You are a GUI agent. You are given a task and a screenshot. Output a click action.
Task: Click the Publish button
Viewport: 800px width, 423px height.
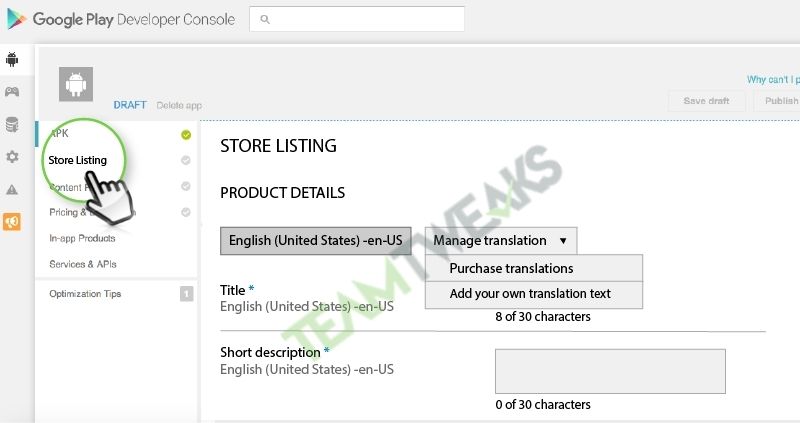tap(779, 101)
